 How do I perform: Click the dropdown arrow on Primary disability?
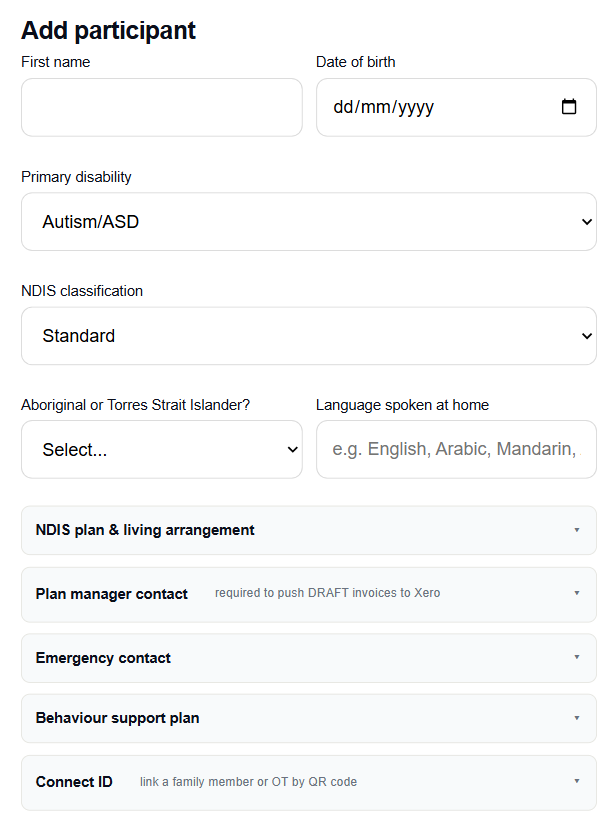click(589, 221)
